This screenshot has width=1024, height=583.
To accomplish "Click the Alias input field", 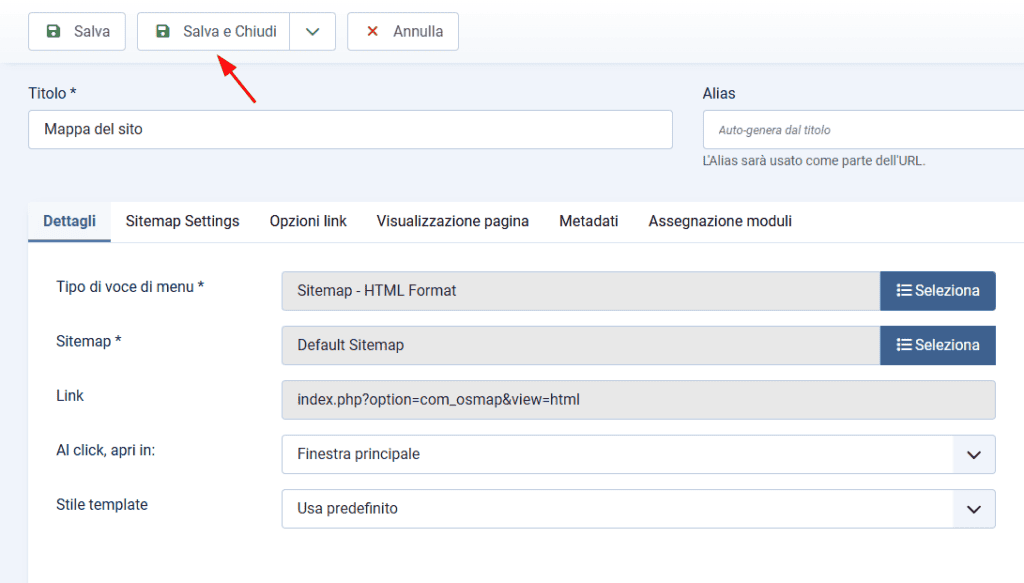I will (x=860, y=129).
